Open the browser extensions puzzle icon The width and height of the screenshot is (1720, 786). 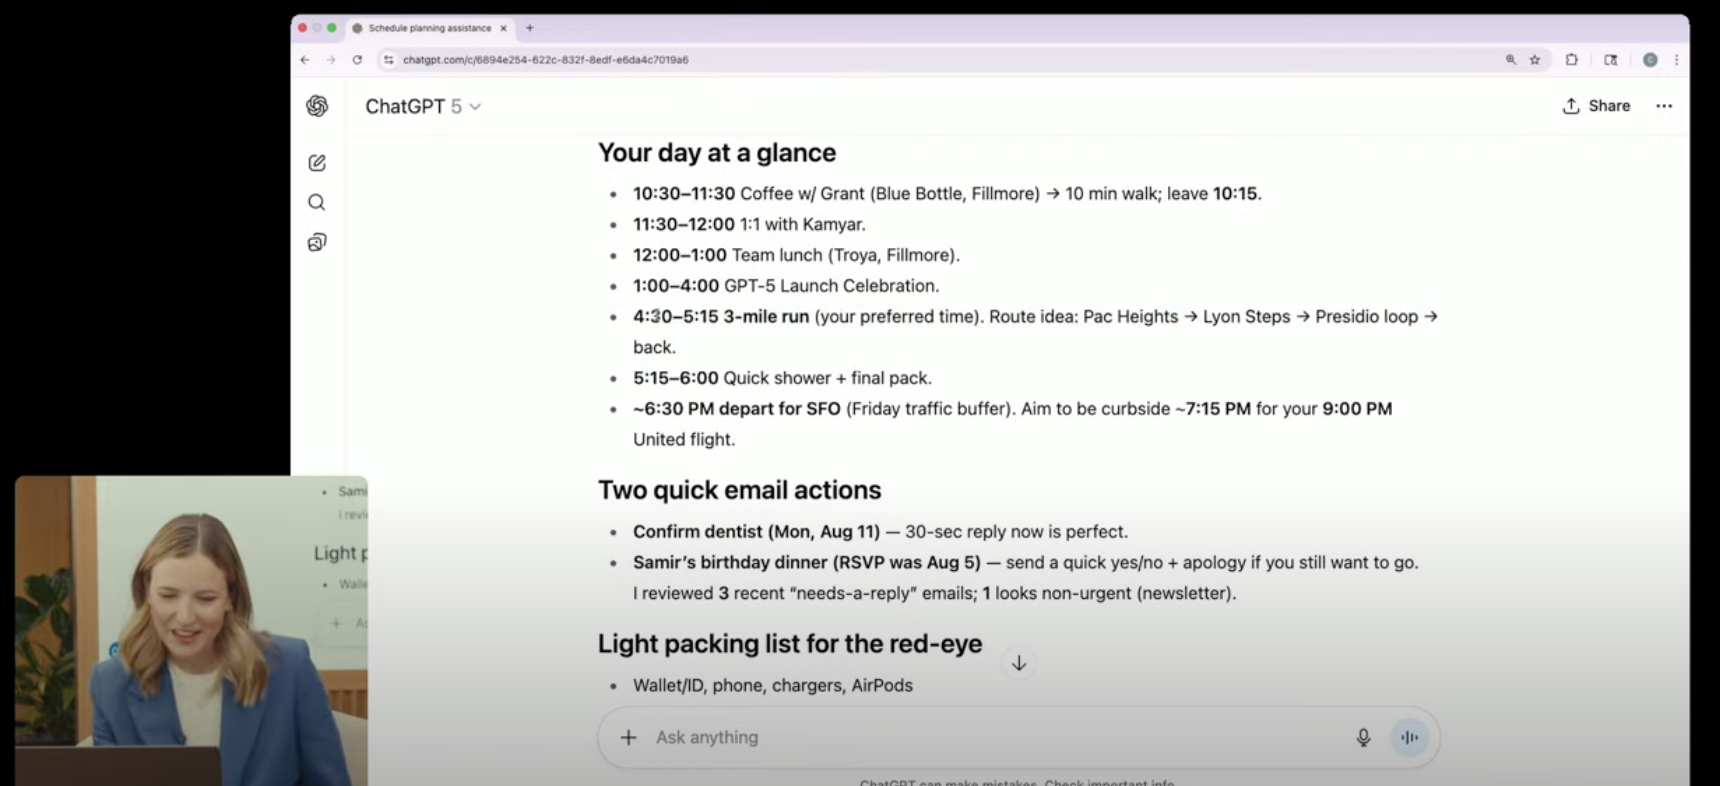click(1571, 60)
